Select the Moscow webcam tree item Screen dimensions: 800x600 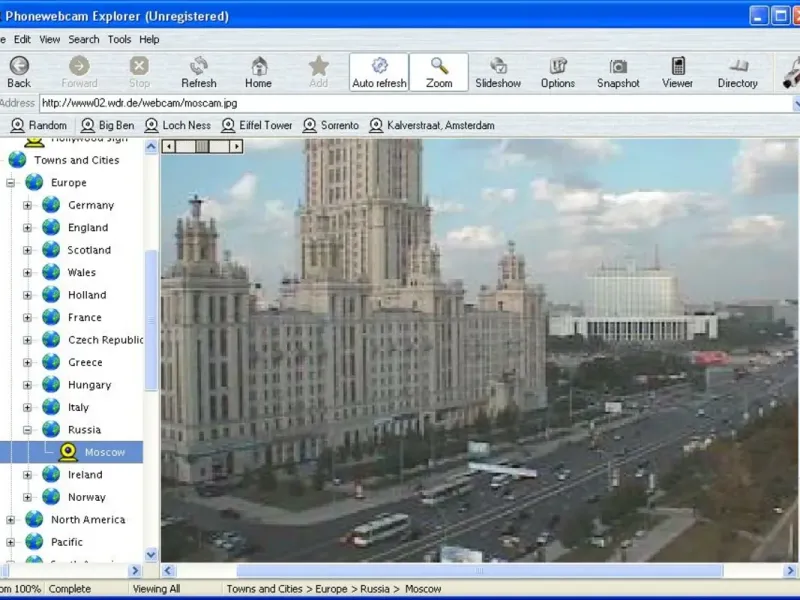tap(104, 452)
